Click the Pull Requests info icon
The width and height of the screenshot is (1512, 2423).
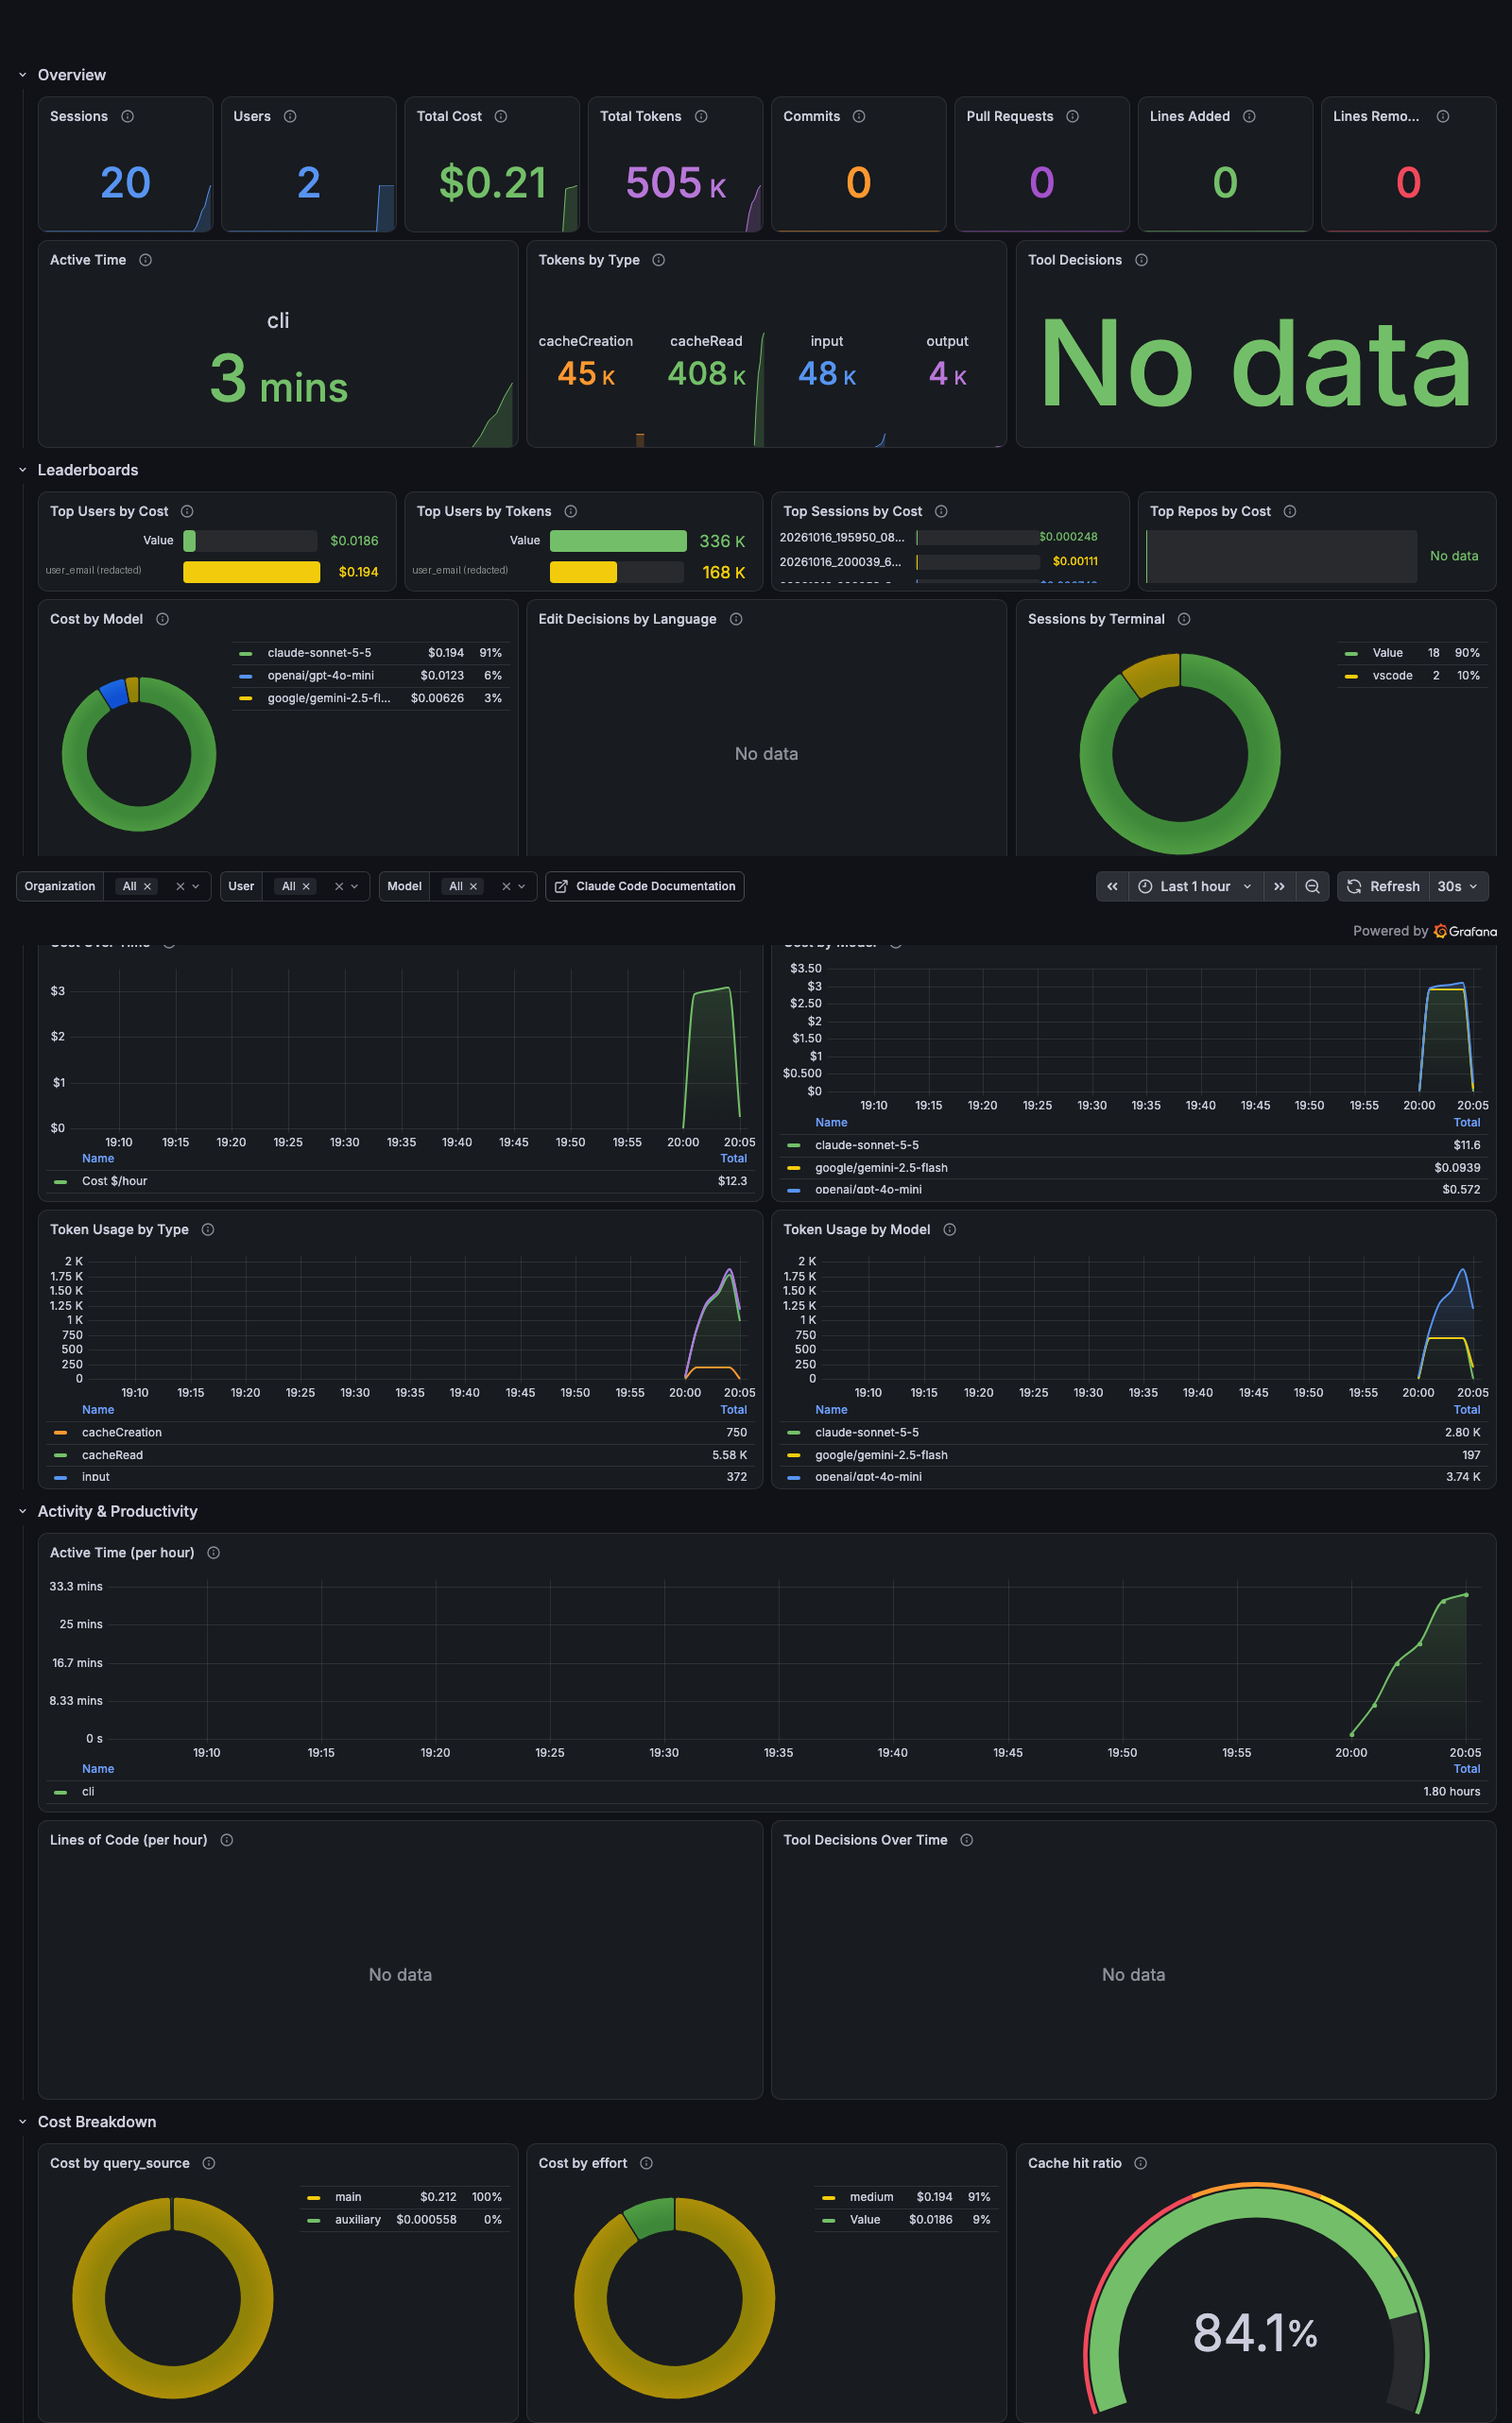coord(1072,116)
